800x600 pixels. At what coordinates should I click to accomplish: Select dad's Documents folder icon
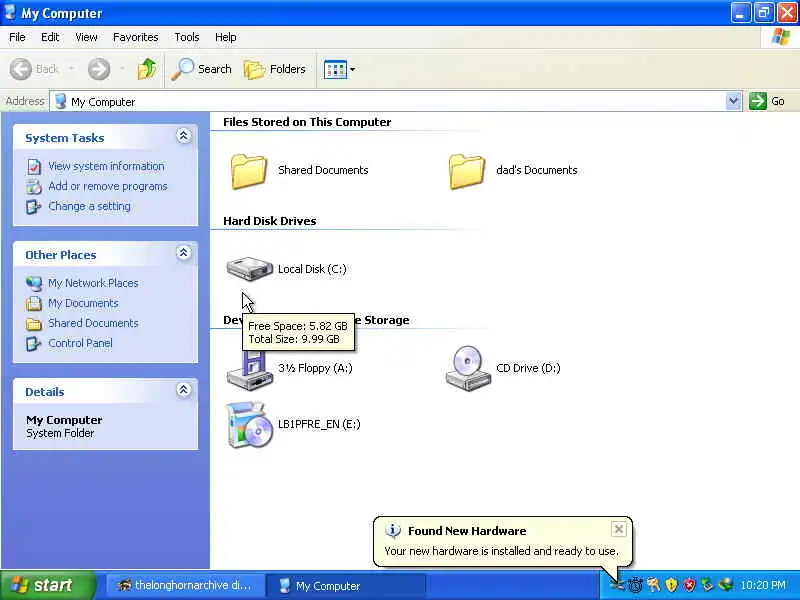[x=467, y=171]
